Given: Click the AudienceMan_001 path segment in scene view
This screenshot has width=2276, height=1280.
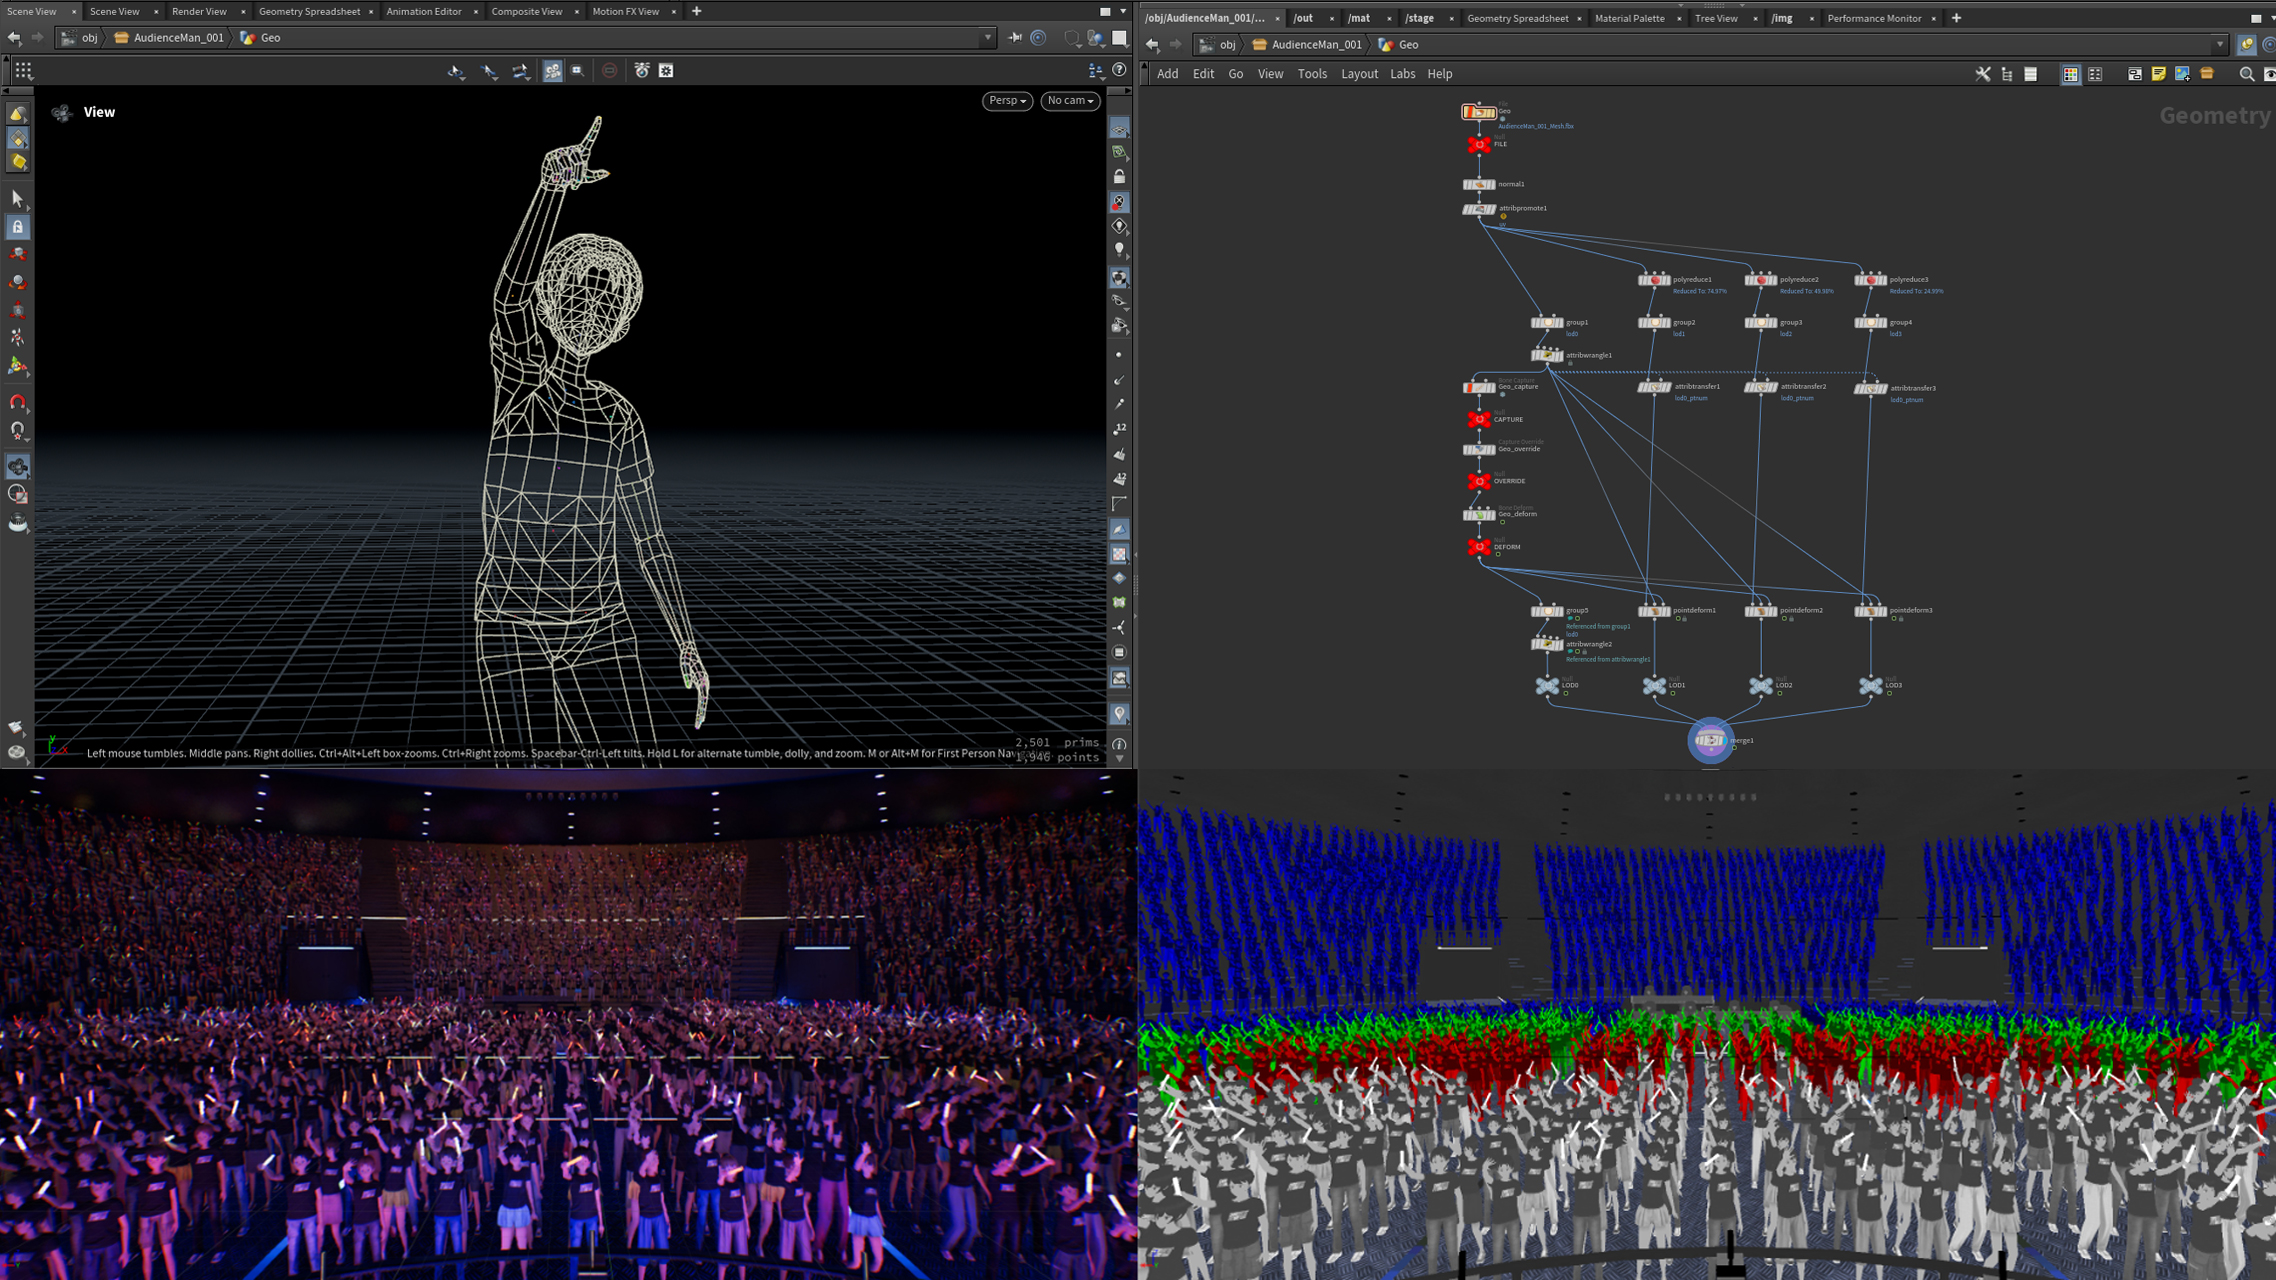Looking at the screenshot, I should pyautogui.click(x=178, y=38).
